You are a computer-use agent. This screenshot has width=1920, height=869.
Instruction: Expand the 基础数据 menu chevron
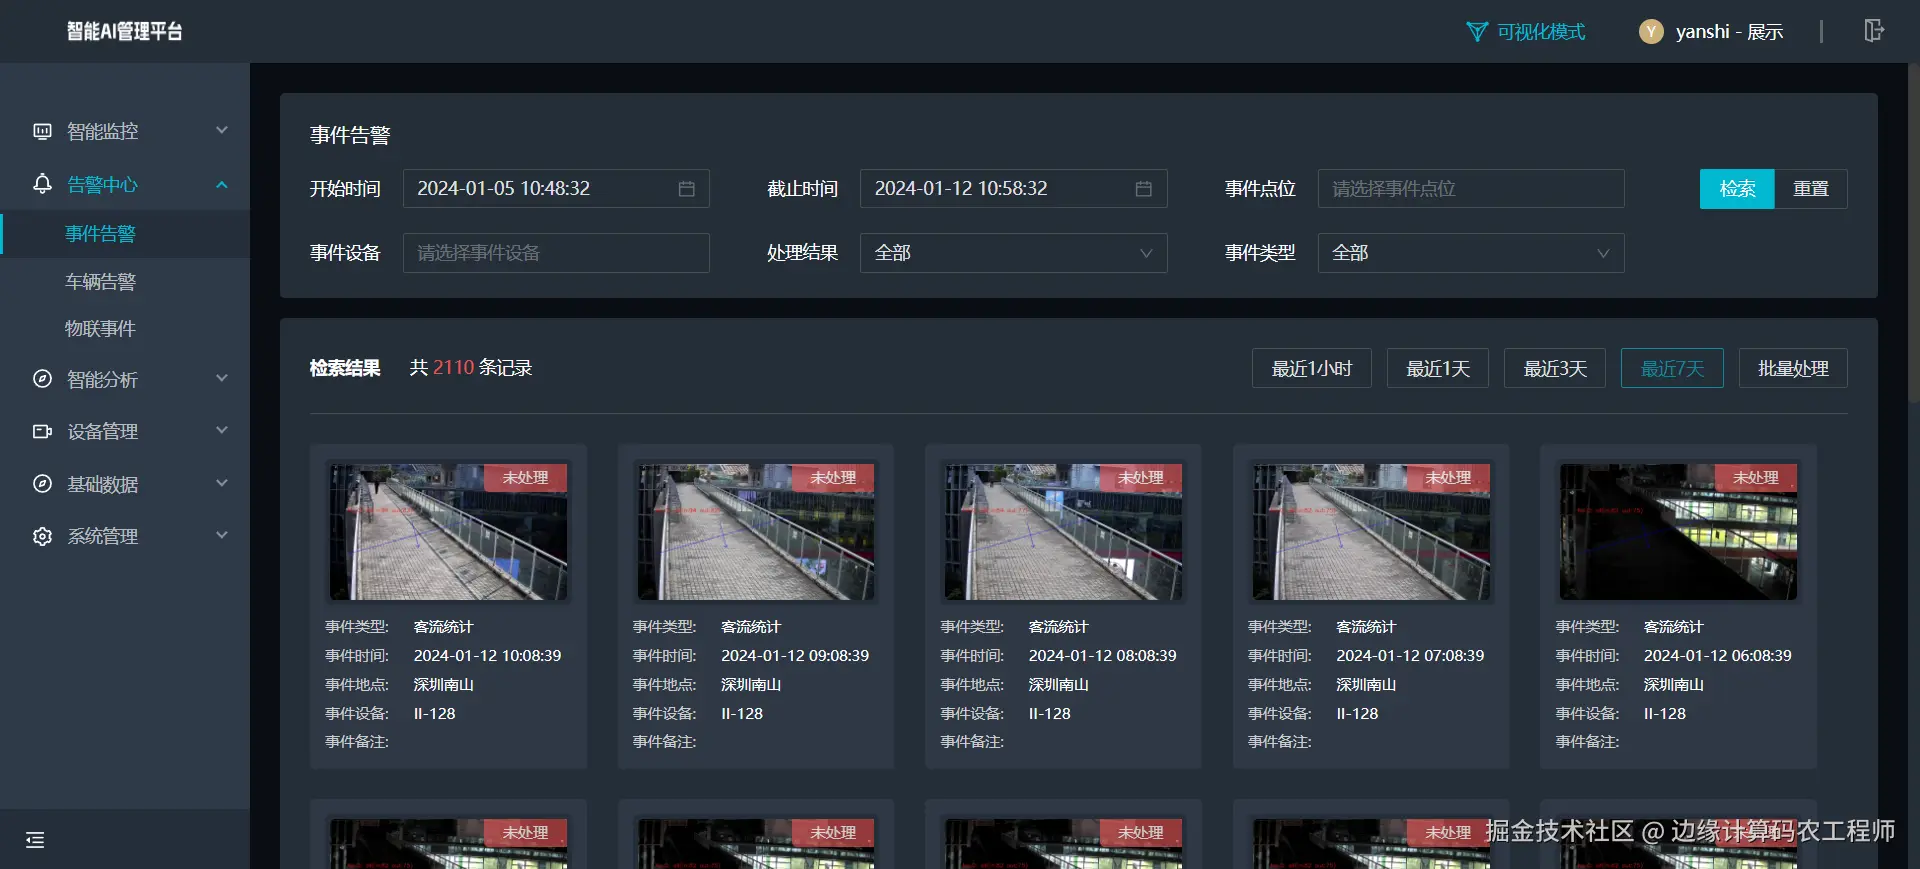[222, 483]
